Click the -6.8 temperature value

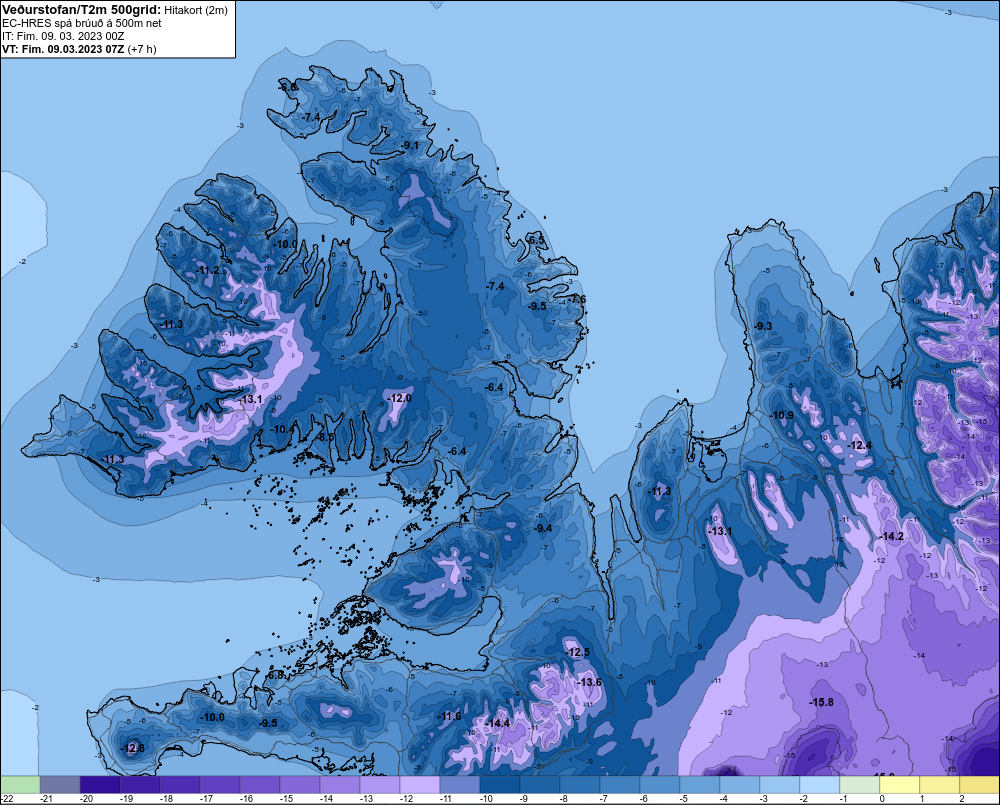(275, 674)
